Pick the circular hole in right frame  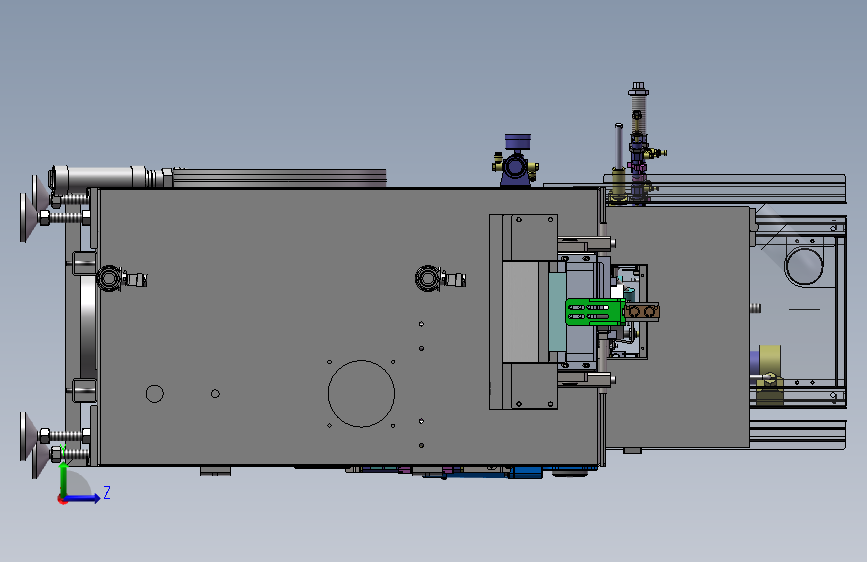pos(804,267)
